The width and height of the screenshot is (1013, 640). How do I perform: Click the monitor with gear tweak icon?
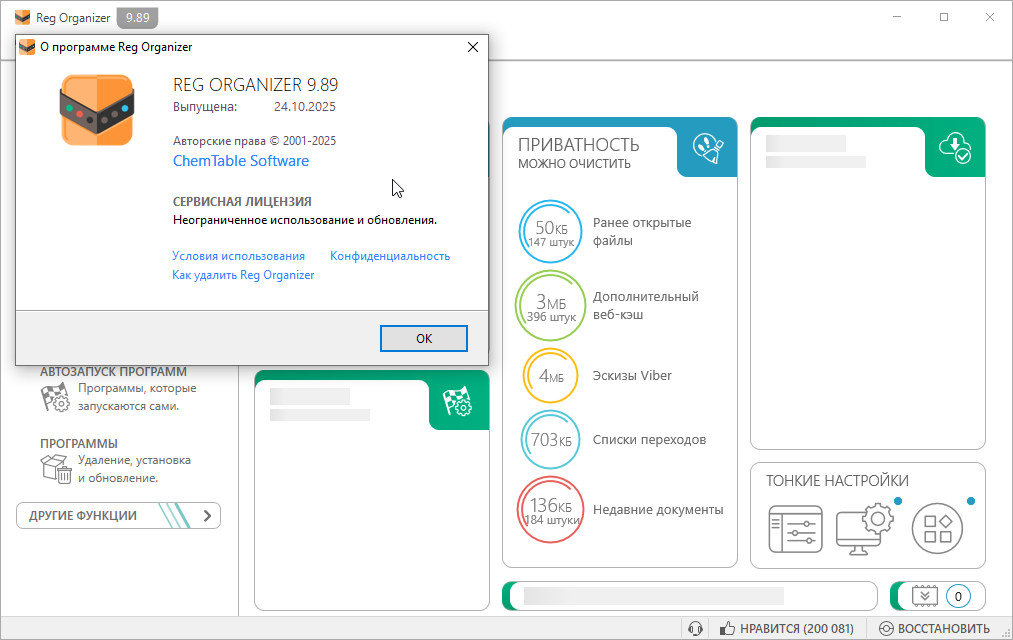(864, 528)
